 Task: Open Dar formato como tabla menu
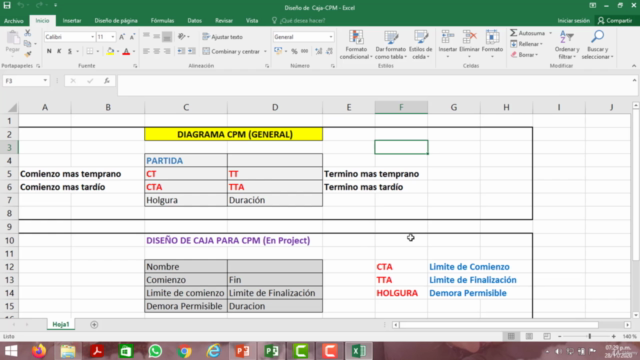pos(391,45)
